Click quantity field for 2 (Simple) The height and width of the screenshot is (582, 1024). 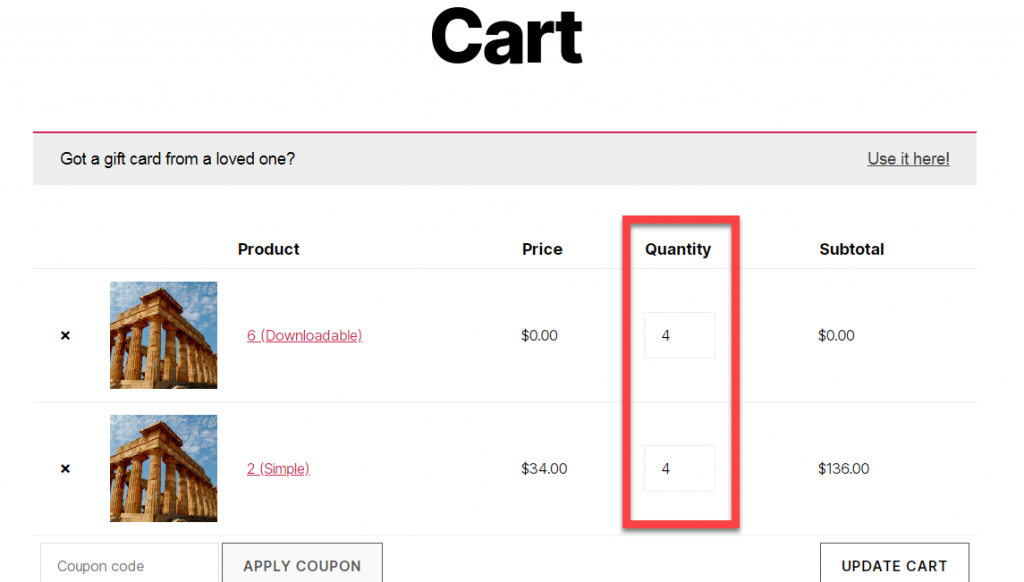(x=679, y=468)
